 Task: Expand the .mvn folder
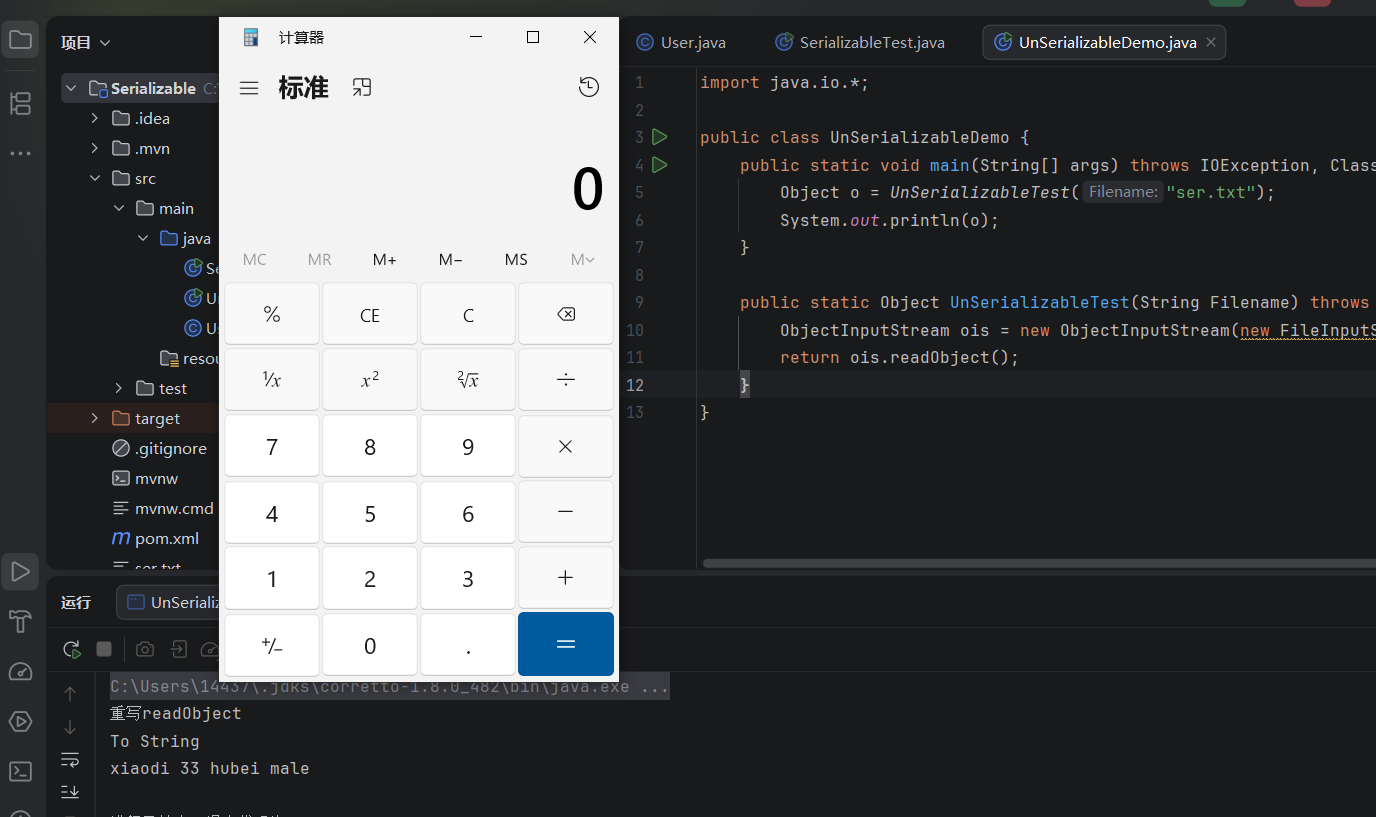point(95,148)
